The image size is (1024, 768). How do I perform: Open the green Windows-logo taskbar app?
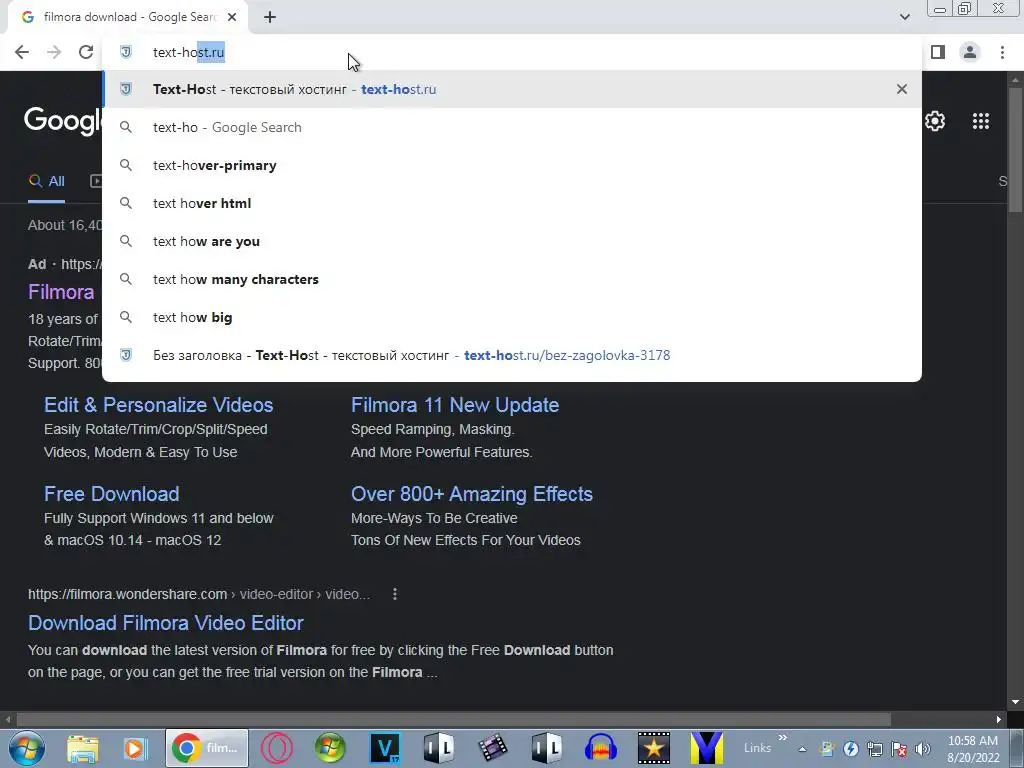click(x=330, y=748)
